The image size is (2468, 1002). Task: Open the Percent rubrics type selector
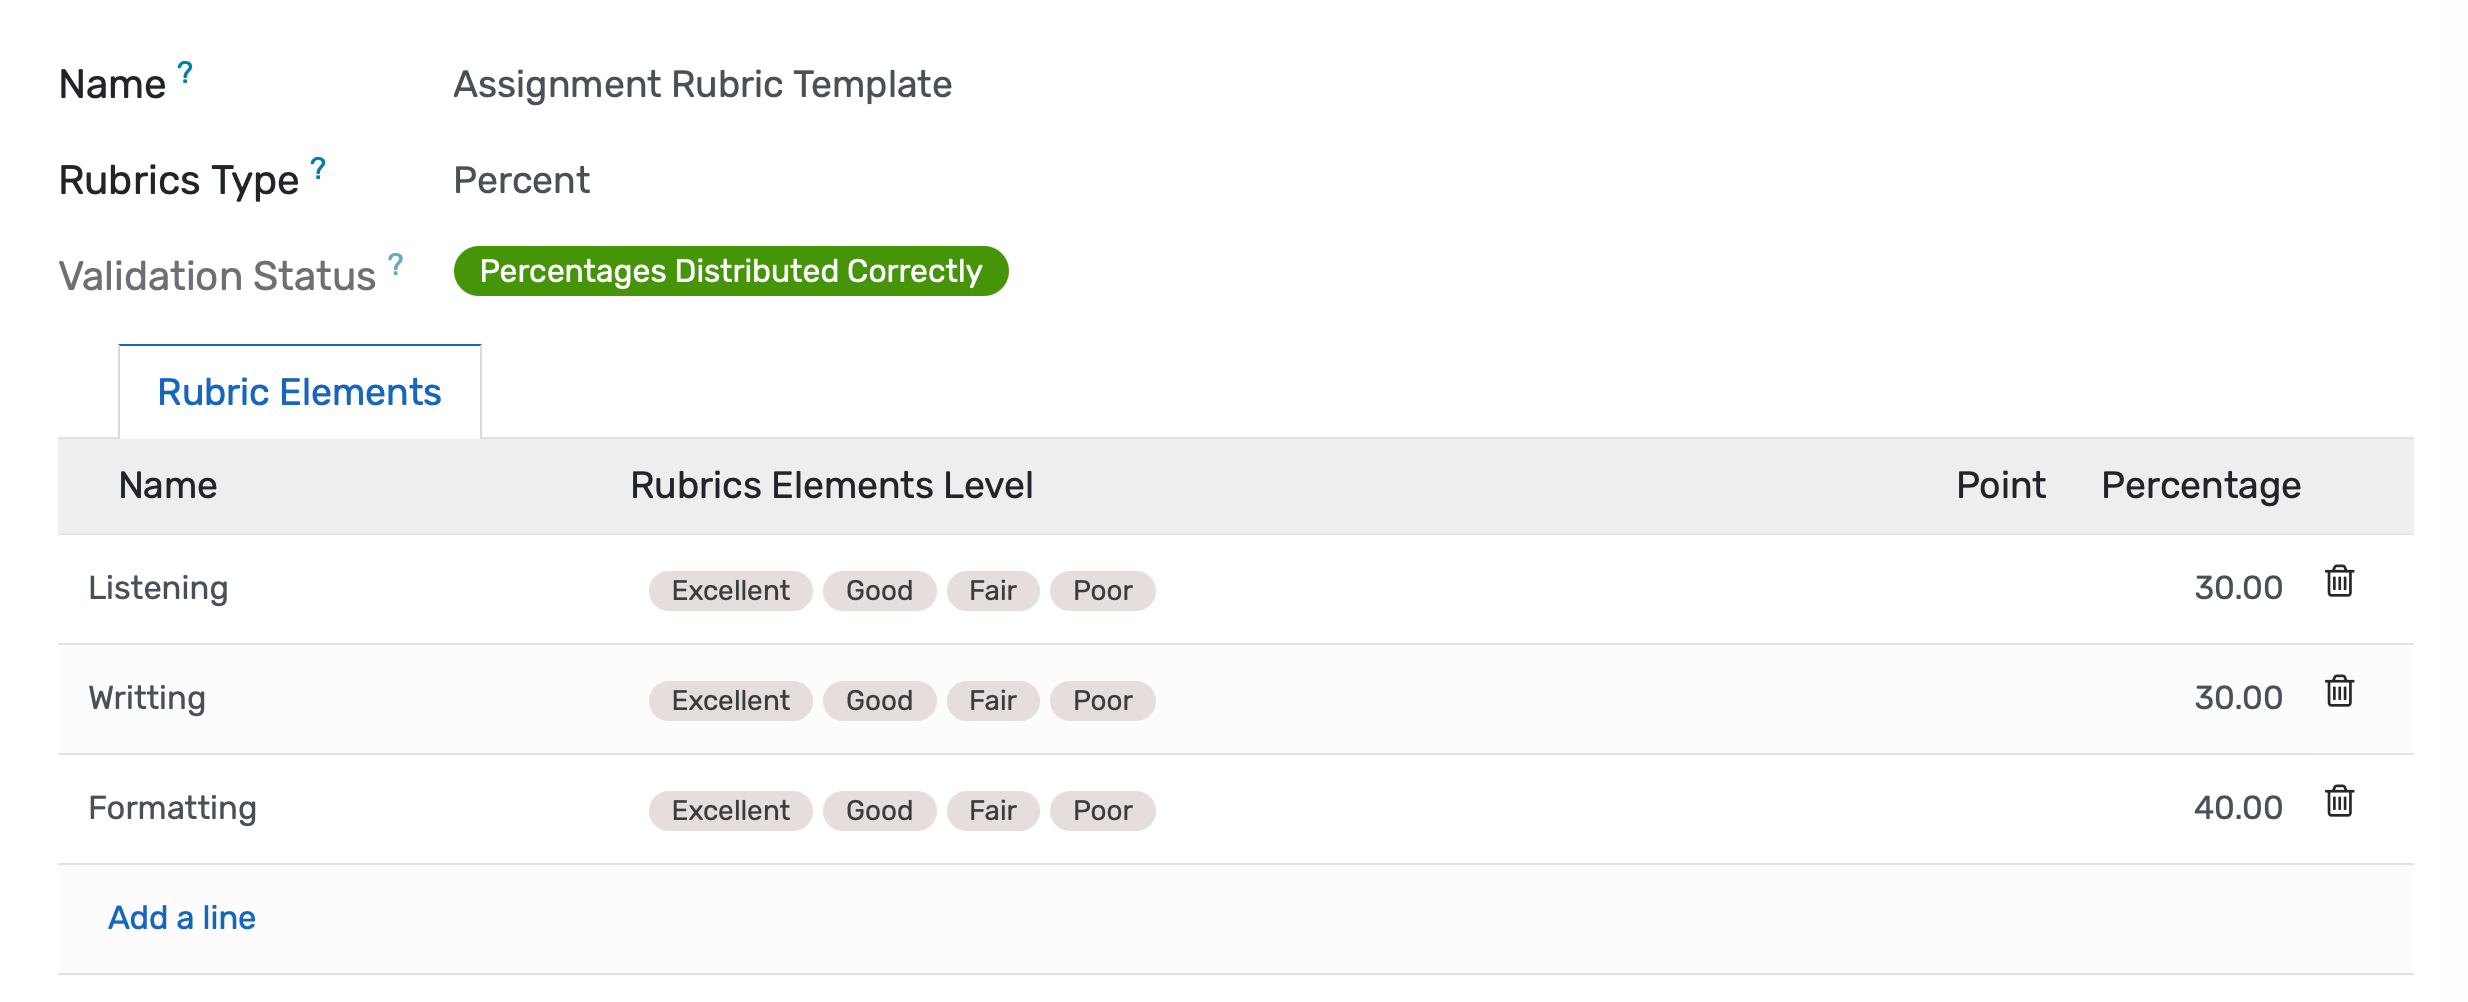coord(521,180)
